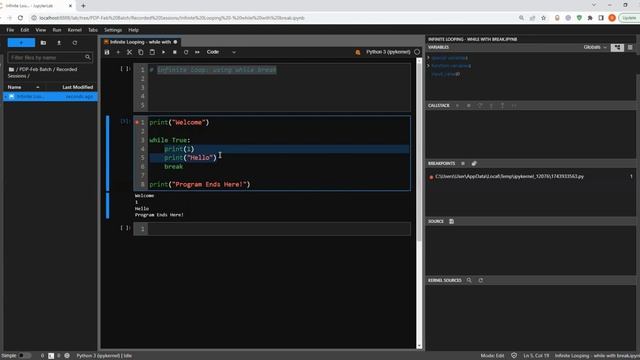The width and height of the screenshot is (640, 360).
Task: Switch Variables panel to table view
Action: (630, 47)
